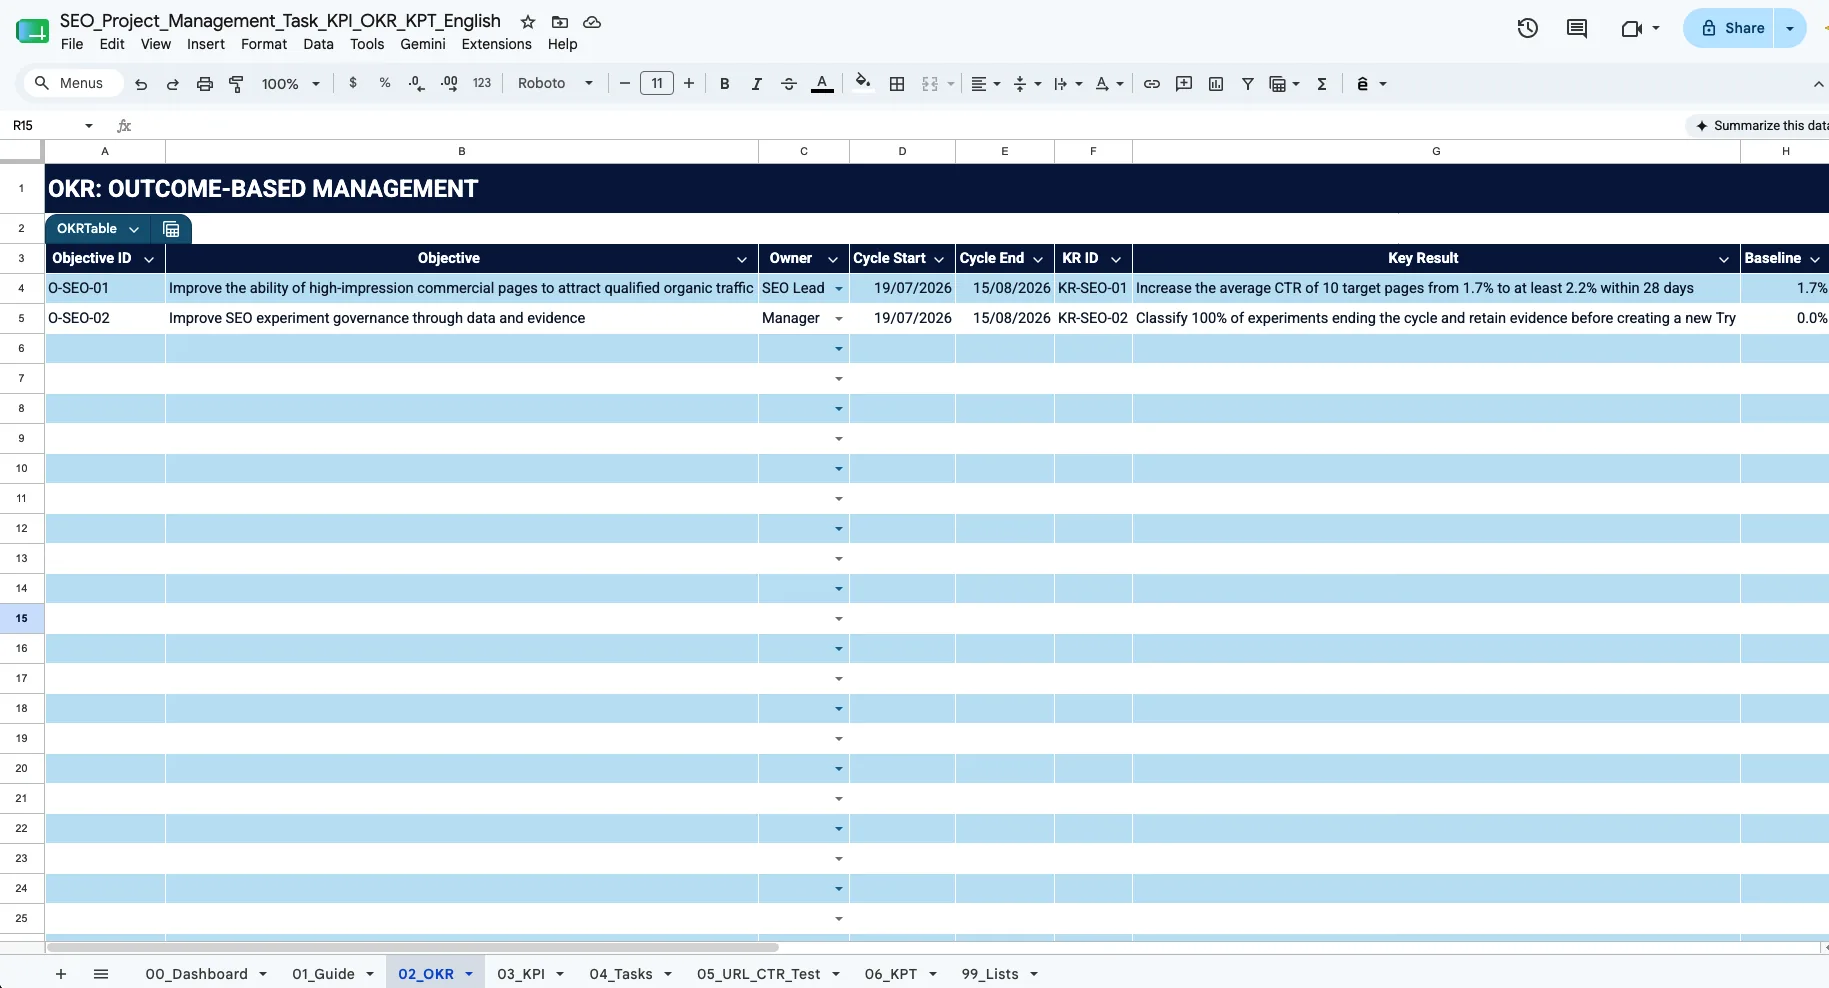
Task: Open the Format menu
Action: [x=264, y=44]
